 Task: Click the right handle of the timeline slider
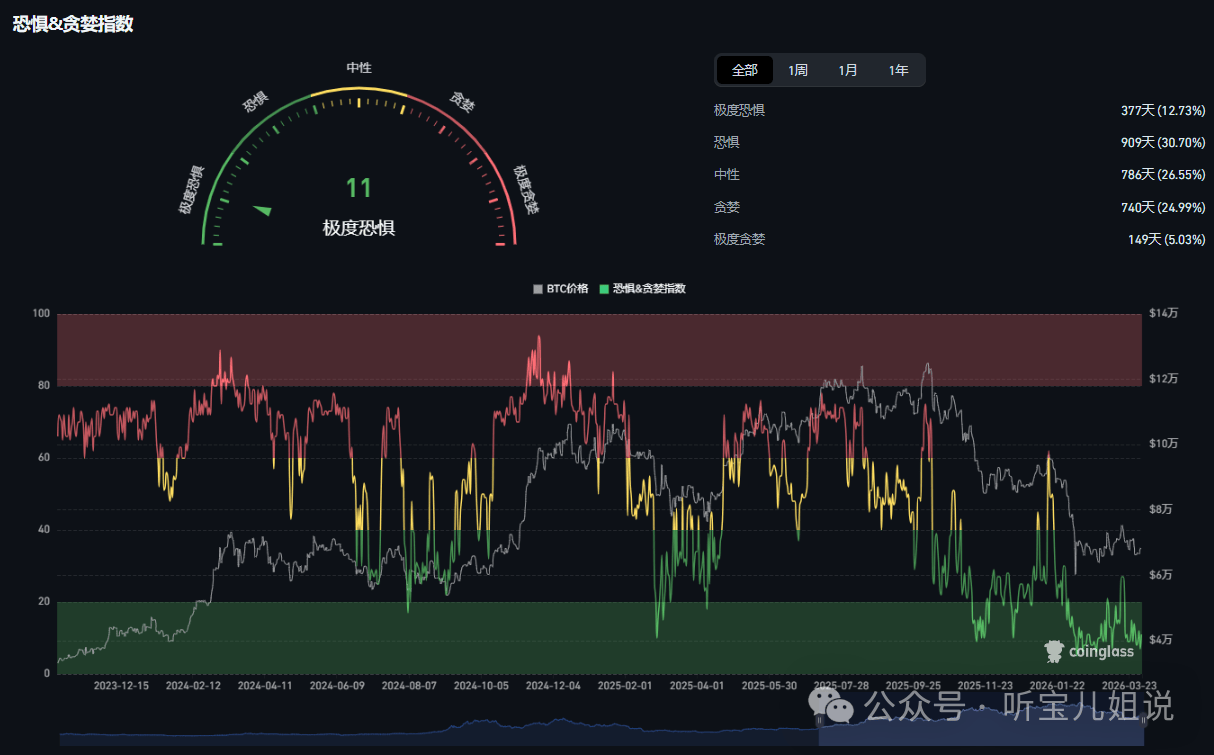(x=1142, y=723)
